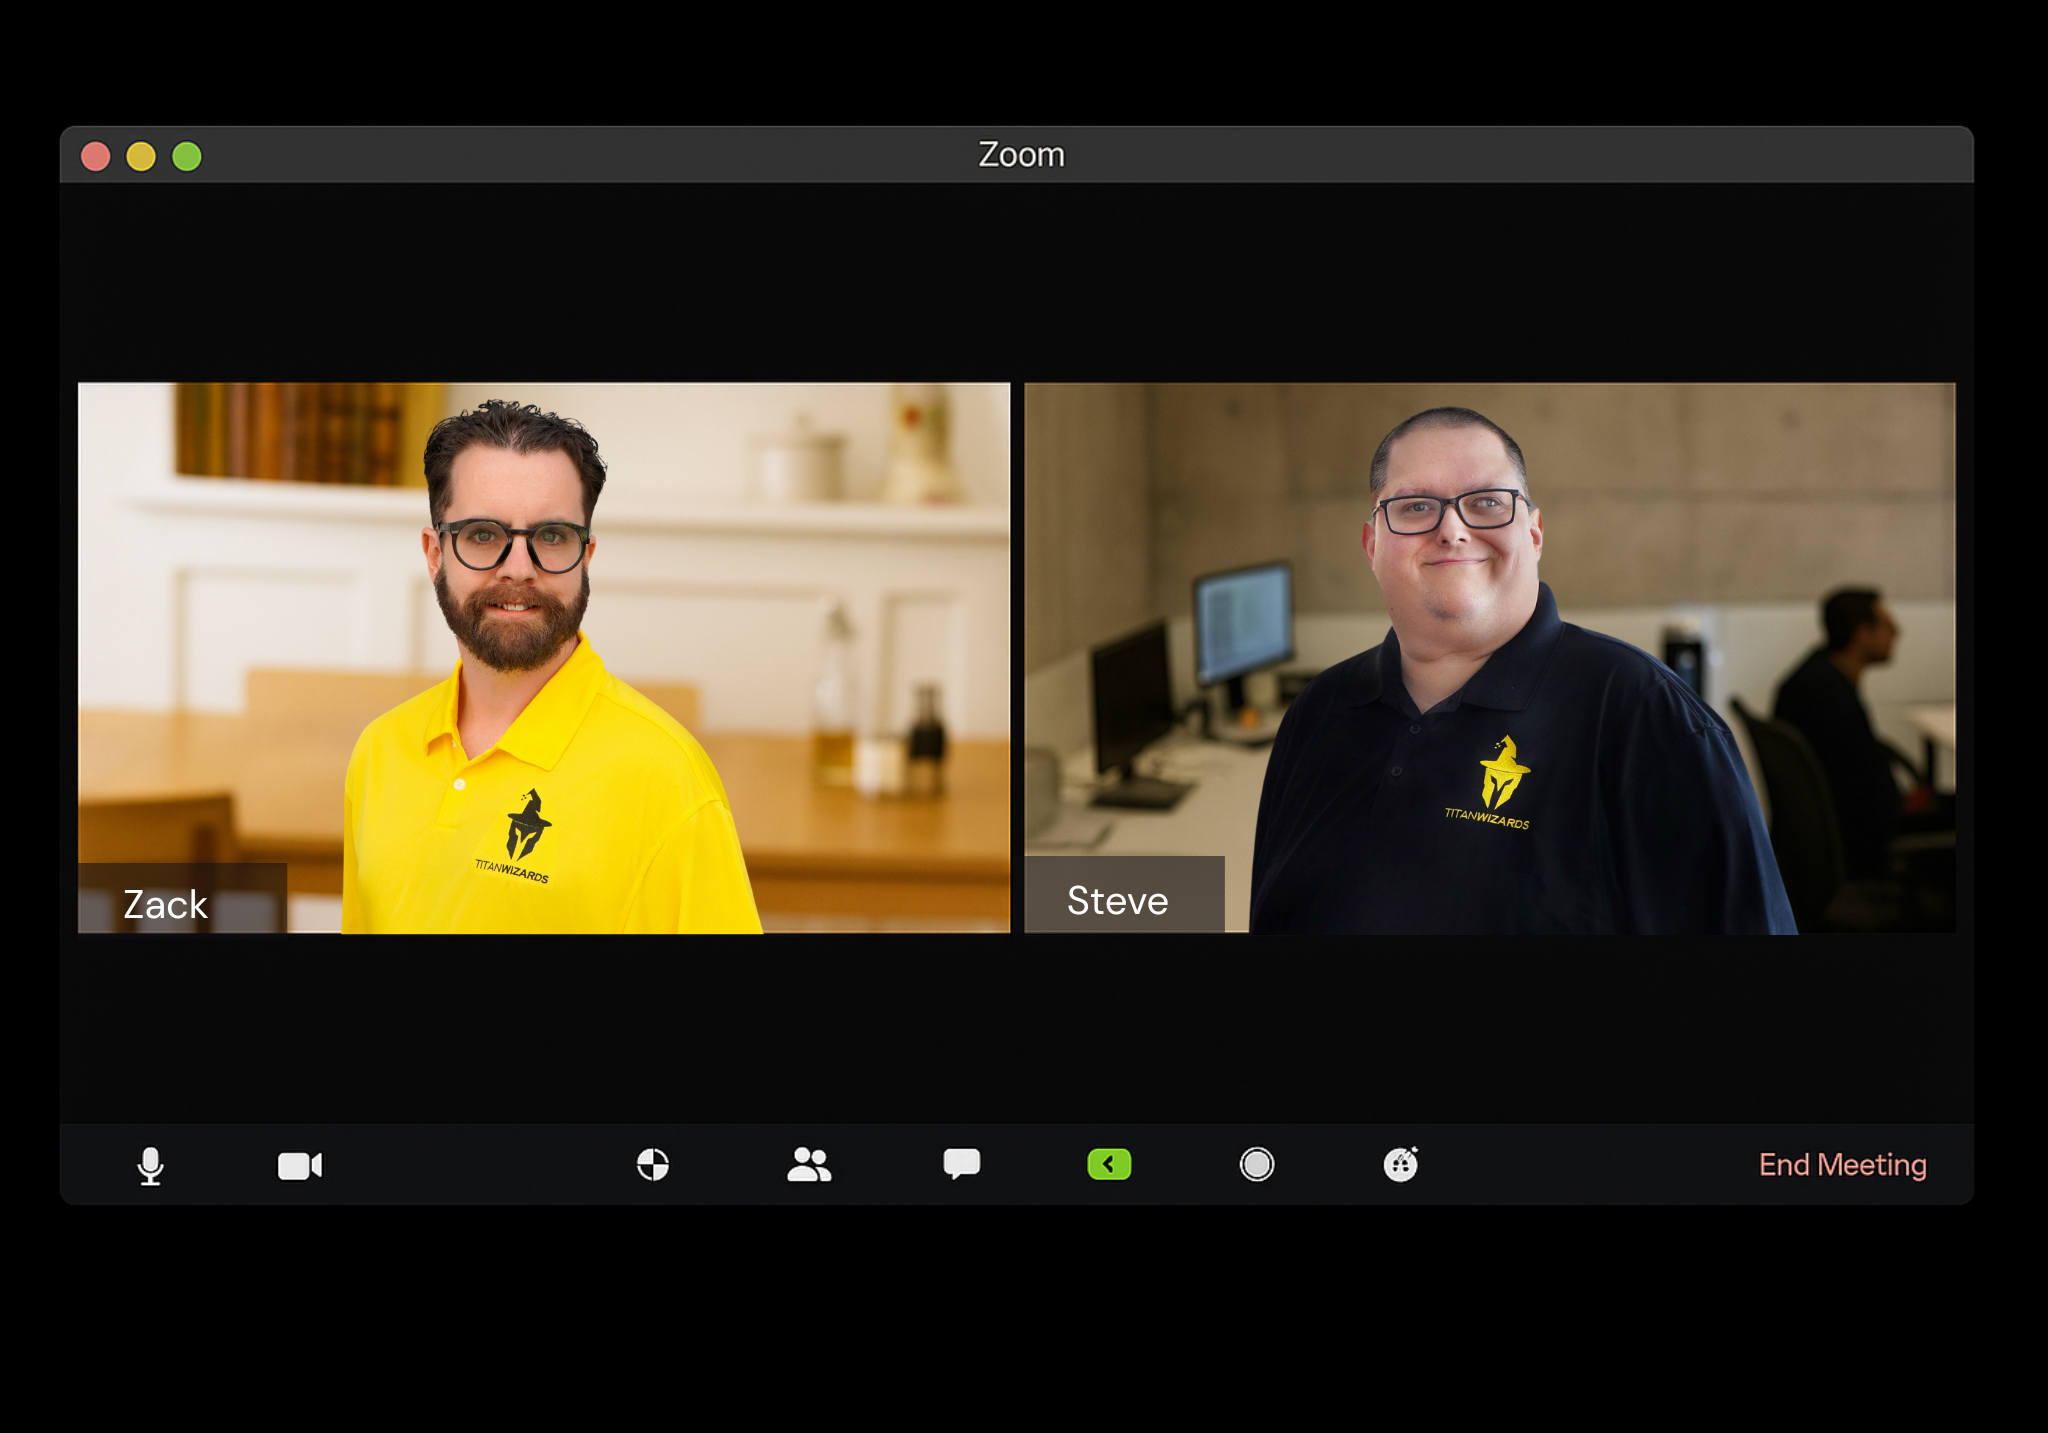Click the green share screen button
Viewport: 2048px width, 1433px height.
pos(1109,1164)
